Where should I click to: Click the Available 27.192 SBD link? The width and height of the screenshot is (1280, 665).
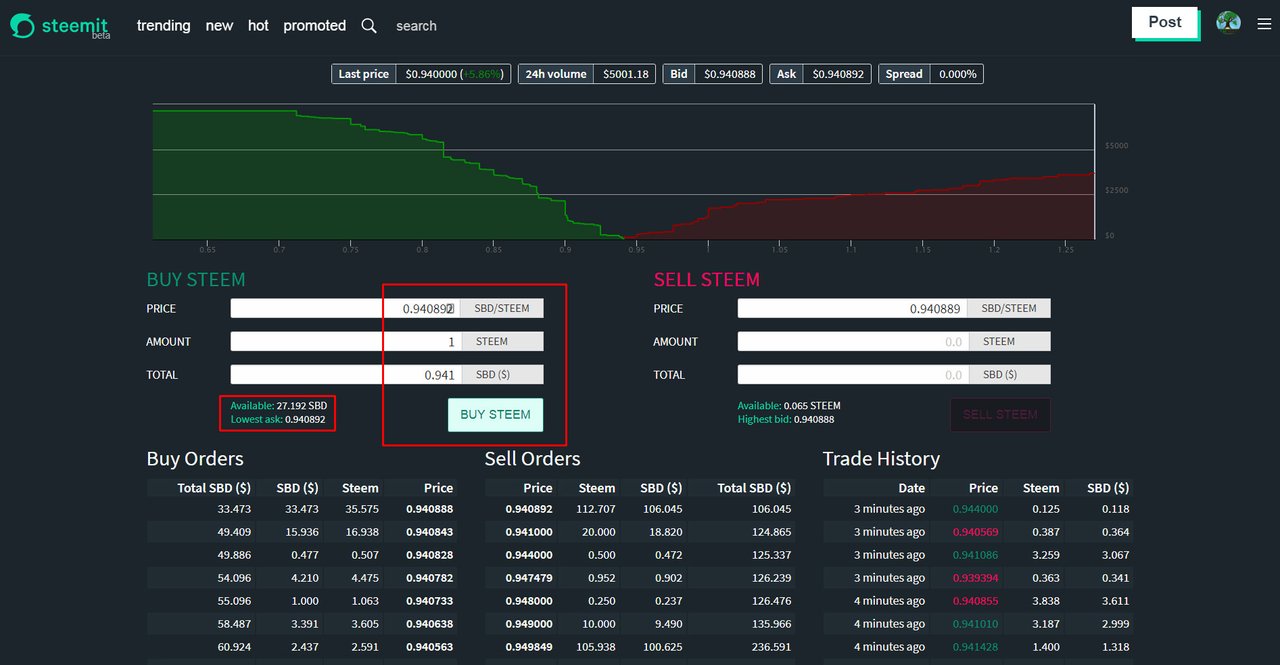click(x=278, y=406)
